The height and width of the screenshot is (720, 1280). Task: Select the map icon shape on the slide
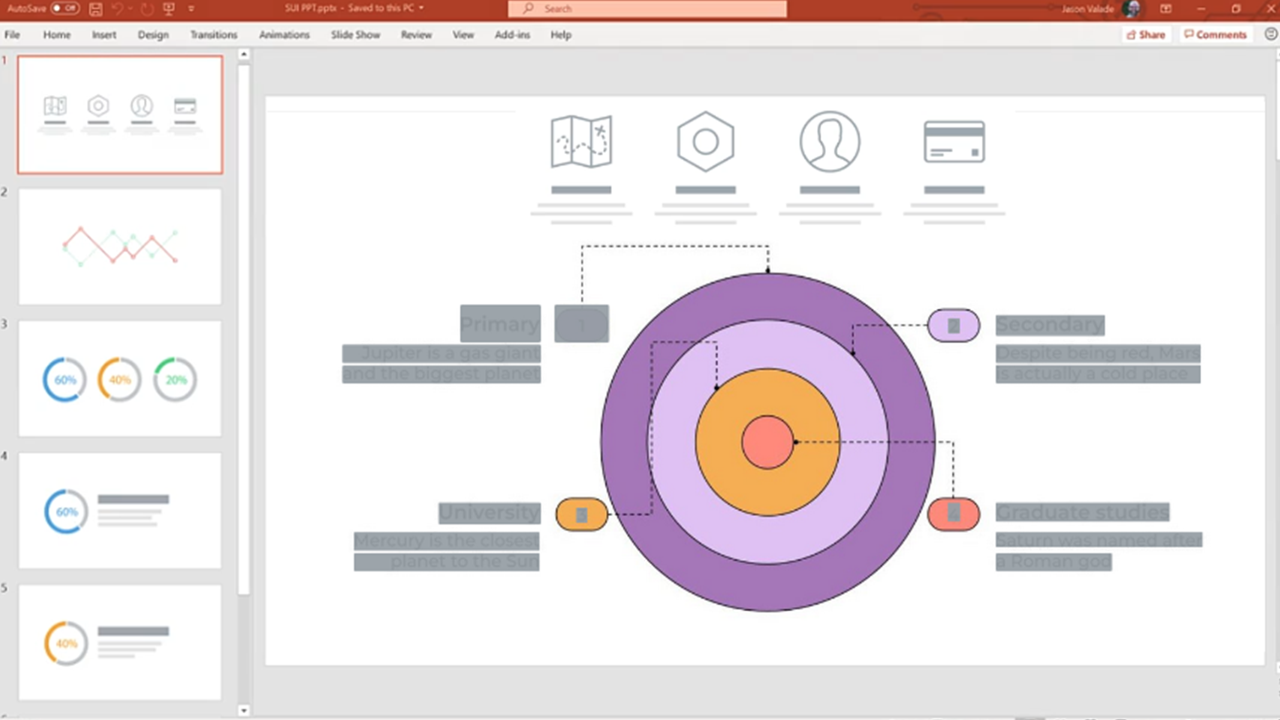581,140
